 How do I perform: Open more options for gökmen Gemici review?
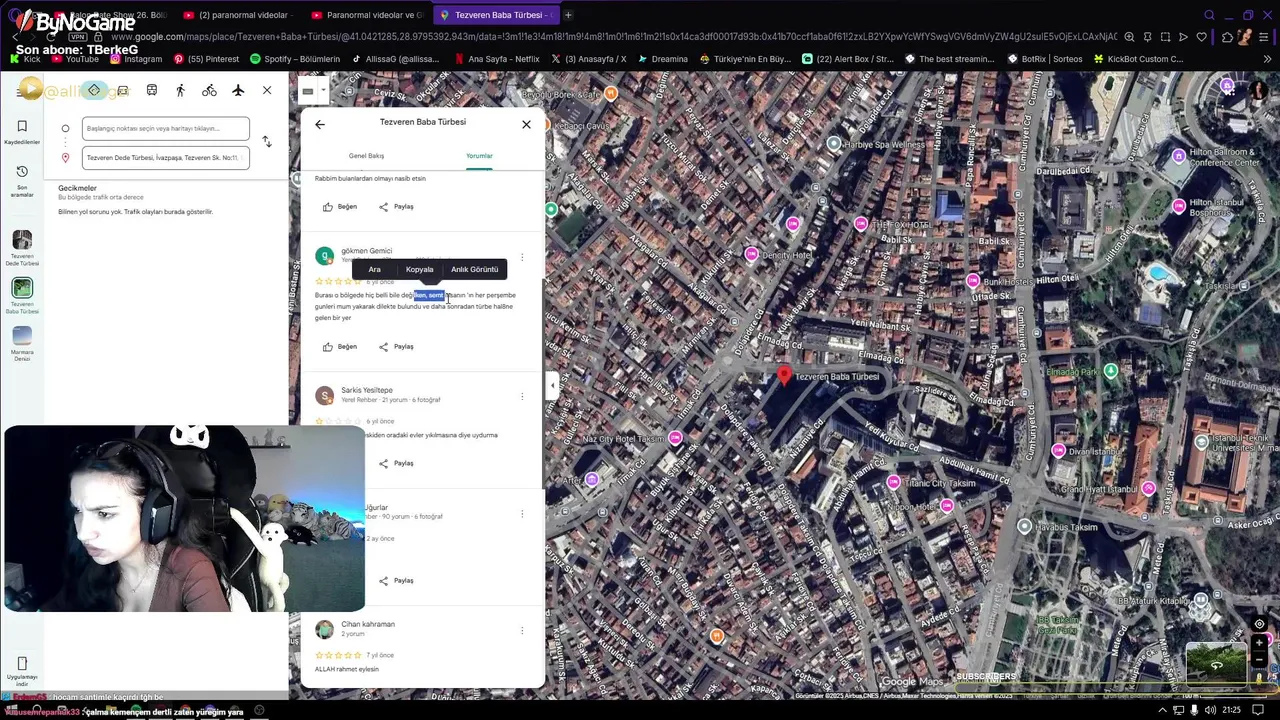click(521, 257)
